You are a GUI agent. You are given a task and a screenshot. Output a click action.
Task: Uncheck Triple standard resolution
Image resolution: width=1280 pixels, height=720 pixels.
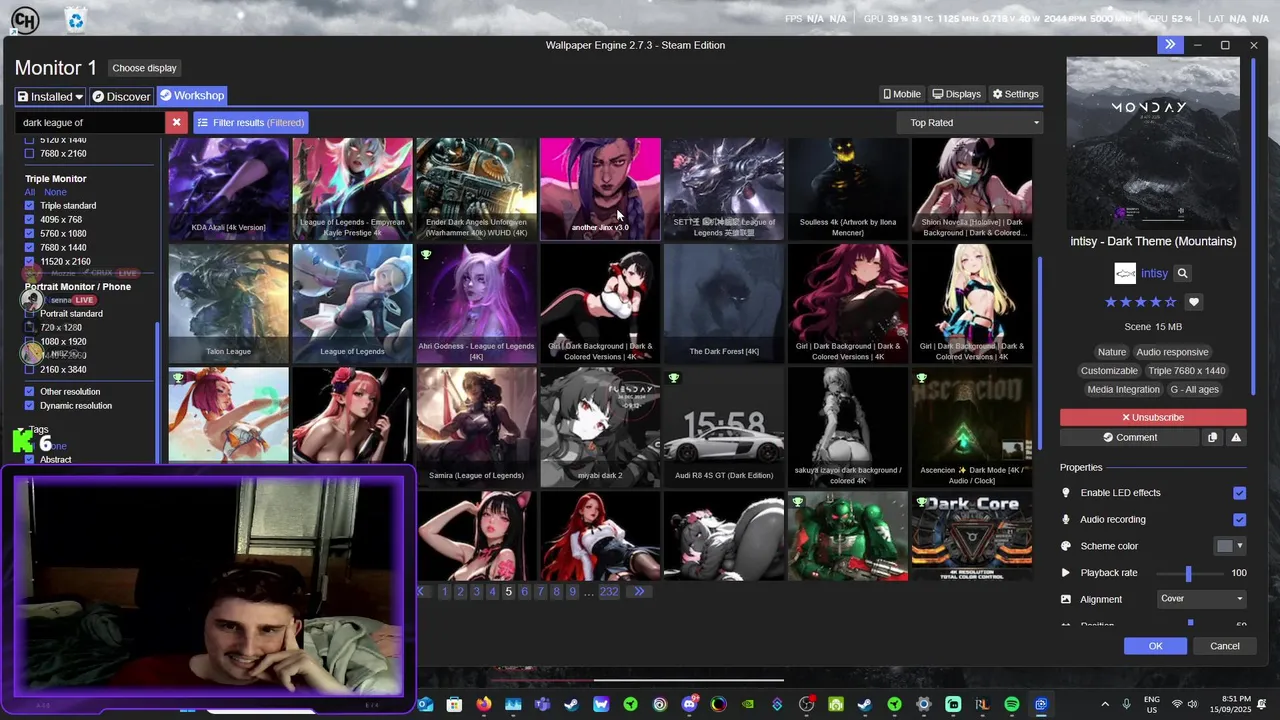point(29,206)
